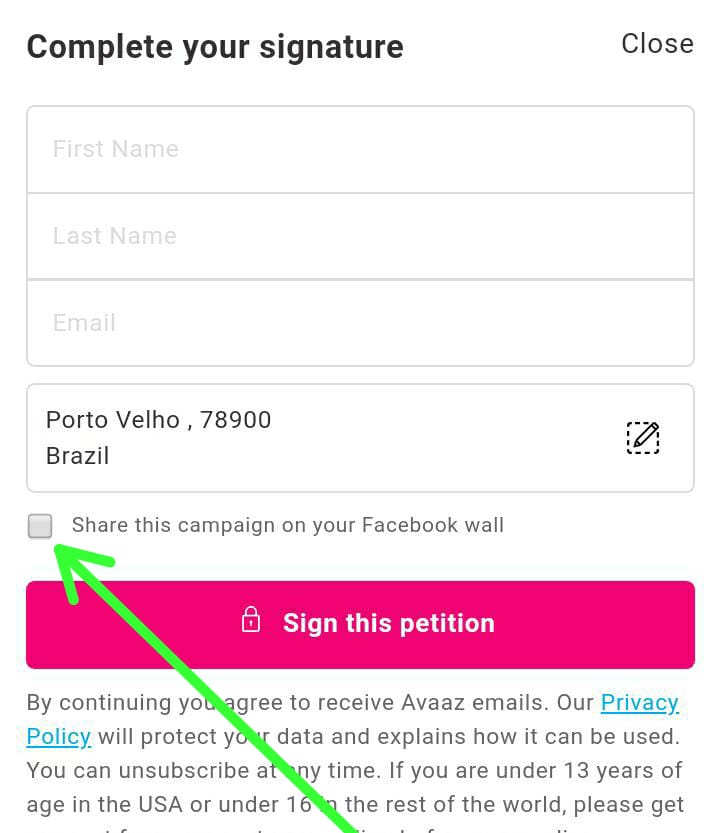Click the lock icon on the sign button

(x=251, y=620)
